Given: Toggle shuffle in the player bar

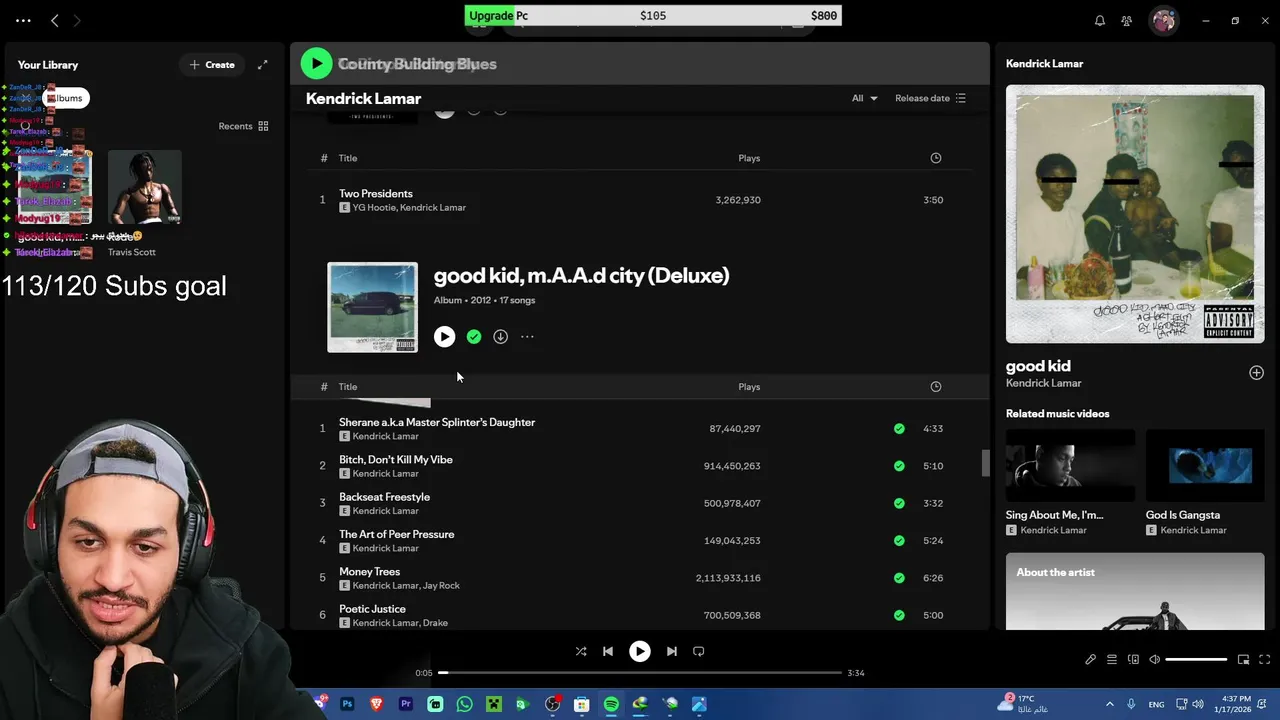Looking at the screenshot, I should [581, 651].
